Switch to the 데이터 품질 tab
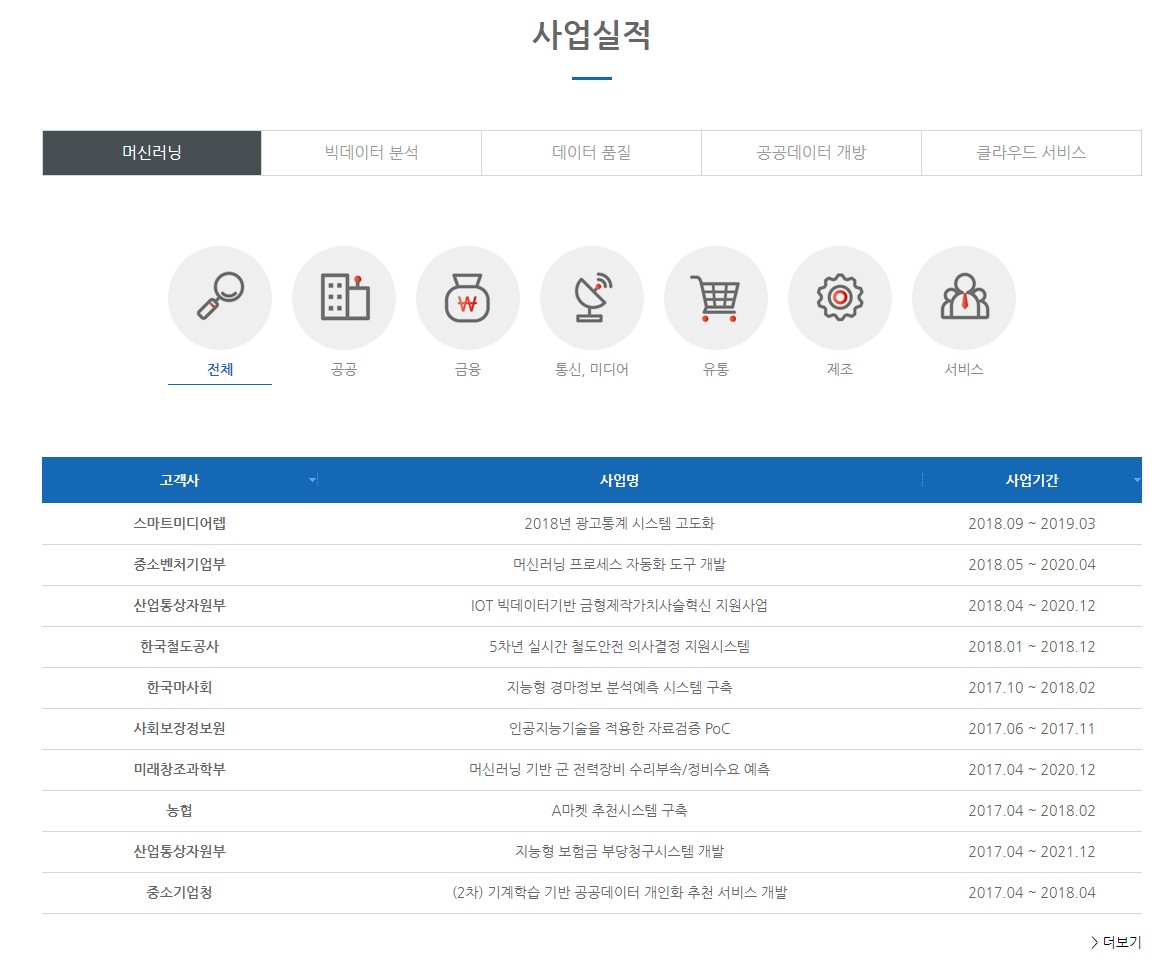This screenshot has width=1165, height=964. (x=591, y=153)
